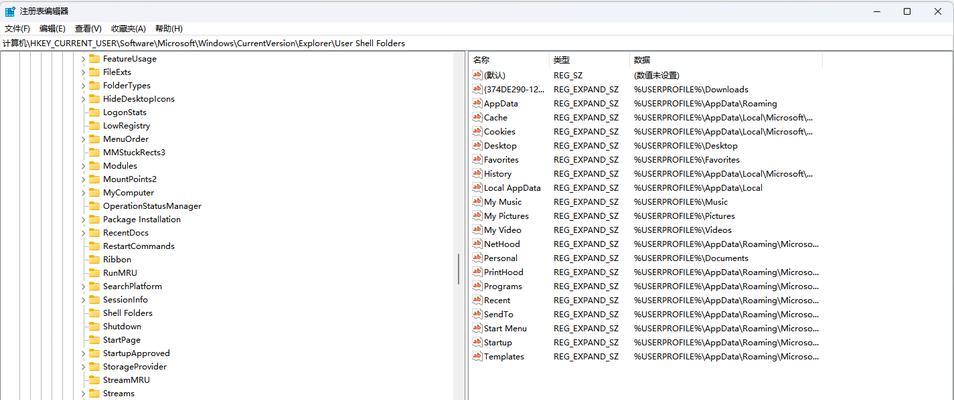This screenshot has width=954, height=400.
Task: Select the Recent value name
Action: click(497, 300)
